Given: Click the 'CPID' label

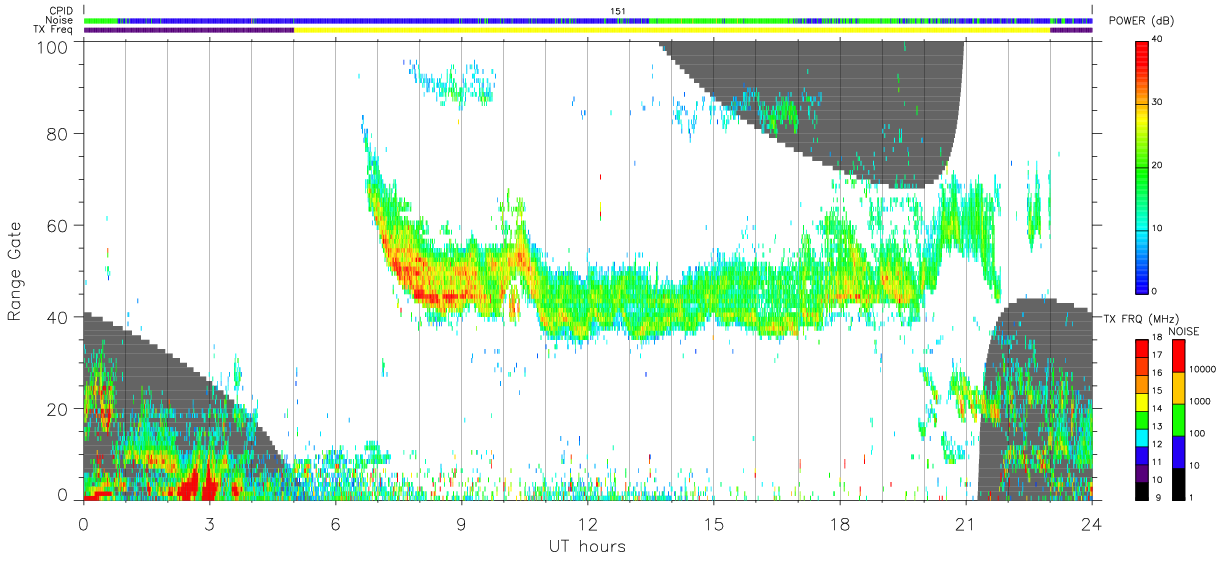Looking at the screenshot, I should [x=61, y=10].
